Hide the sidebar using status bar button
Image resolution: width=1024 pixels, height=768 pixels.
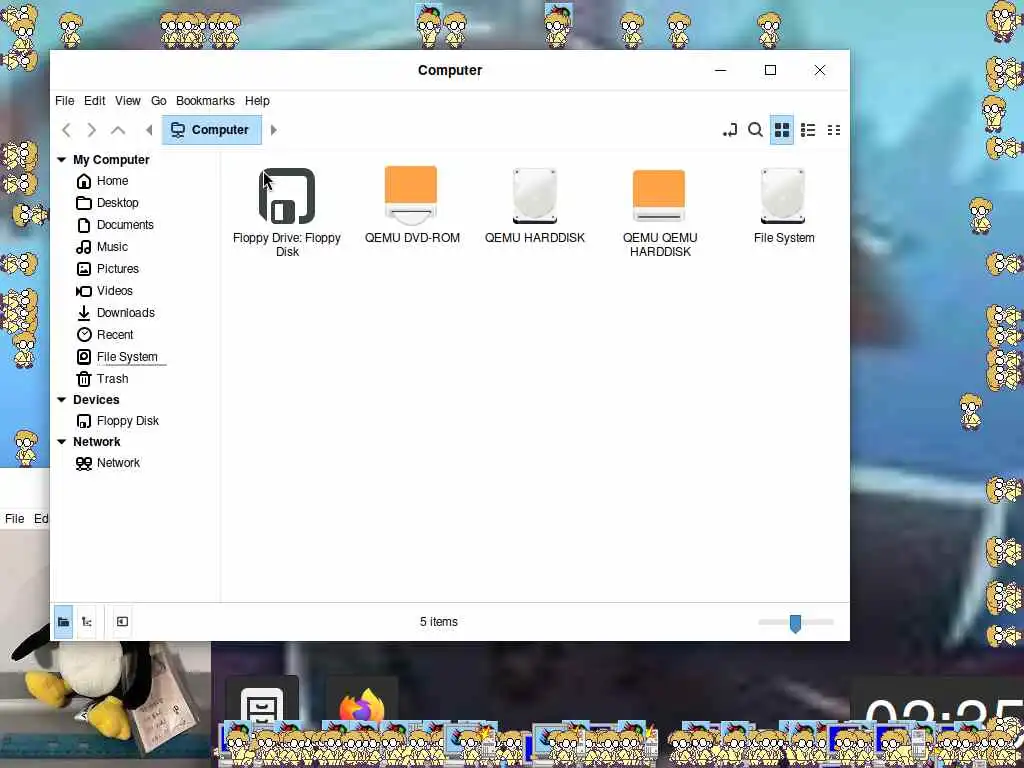tap(122, 622)
